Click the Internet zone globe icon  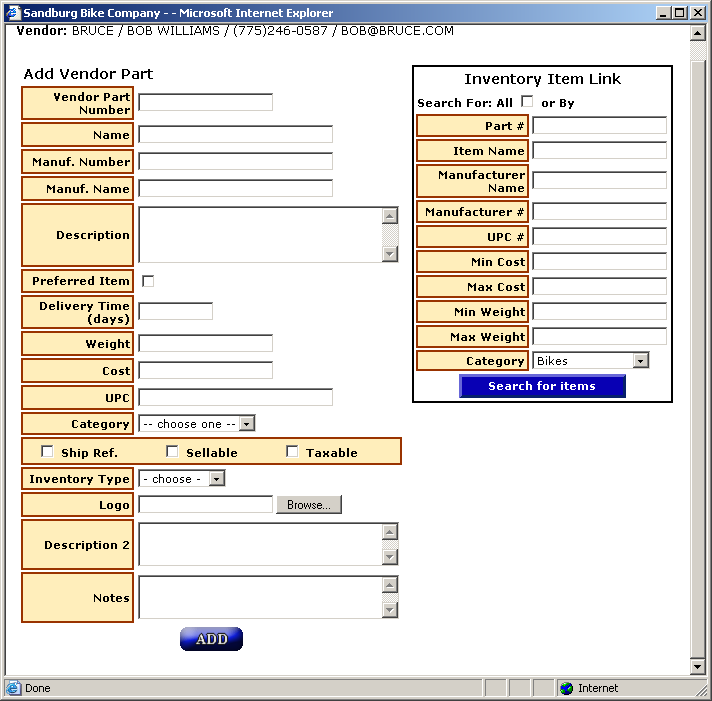coord(567,688)
